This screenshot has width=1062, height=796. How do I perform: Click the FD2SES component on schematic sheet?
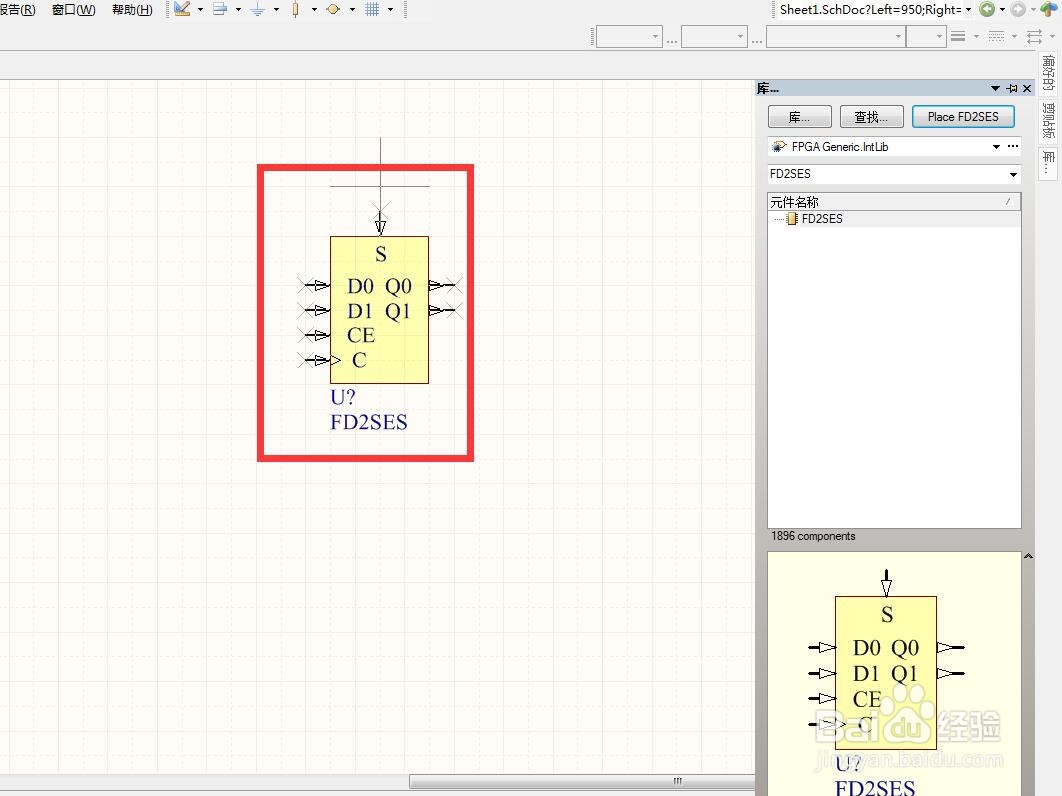click(379, 310)
